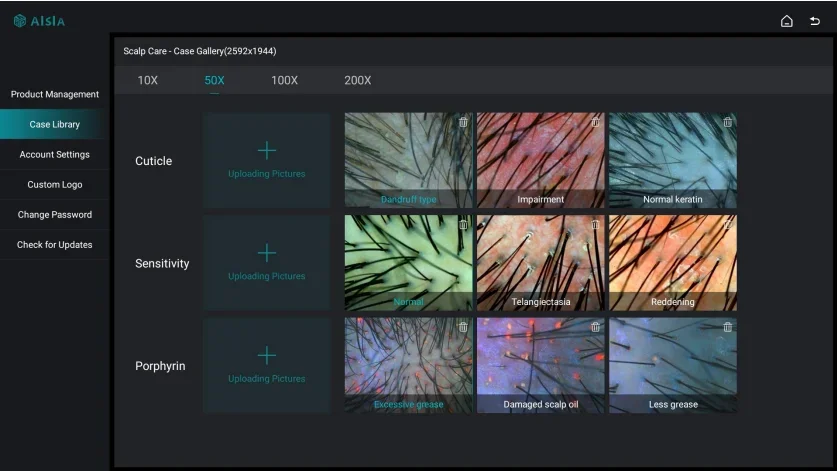This screenshot has height=471, width=837.
Task: Click the home icon in top bar
Action: pos(786,21)
